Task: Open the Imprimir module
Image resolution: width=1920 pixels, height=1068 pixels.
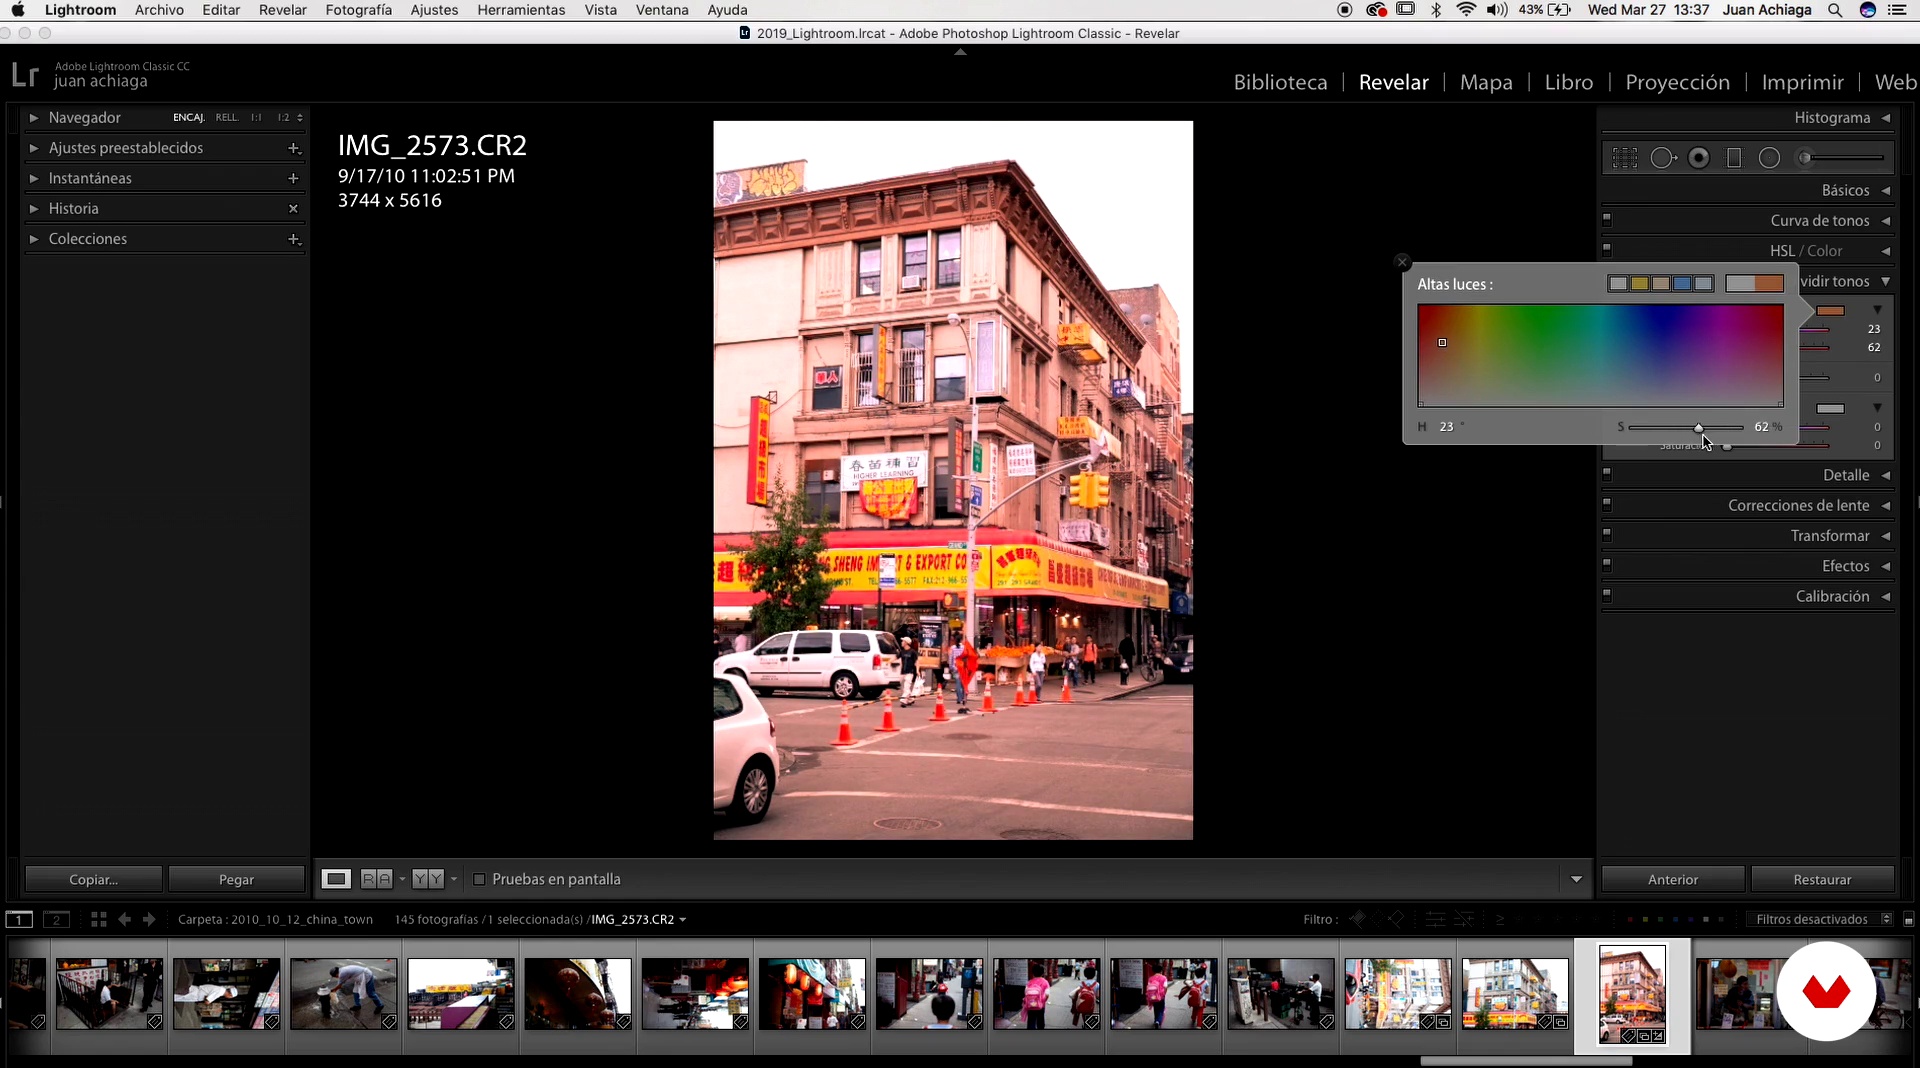Action: [1802, 82]
